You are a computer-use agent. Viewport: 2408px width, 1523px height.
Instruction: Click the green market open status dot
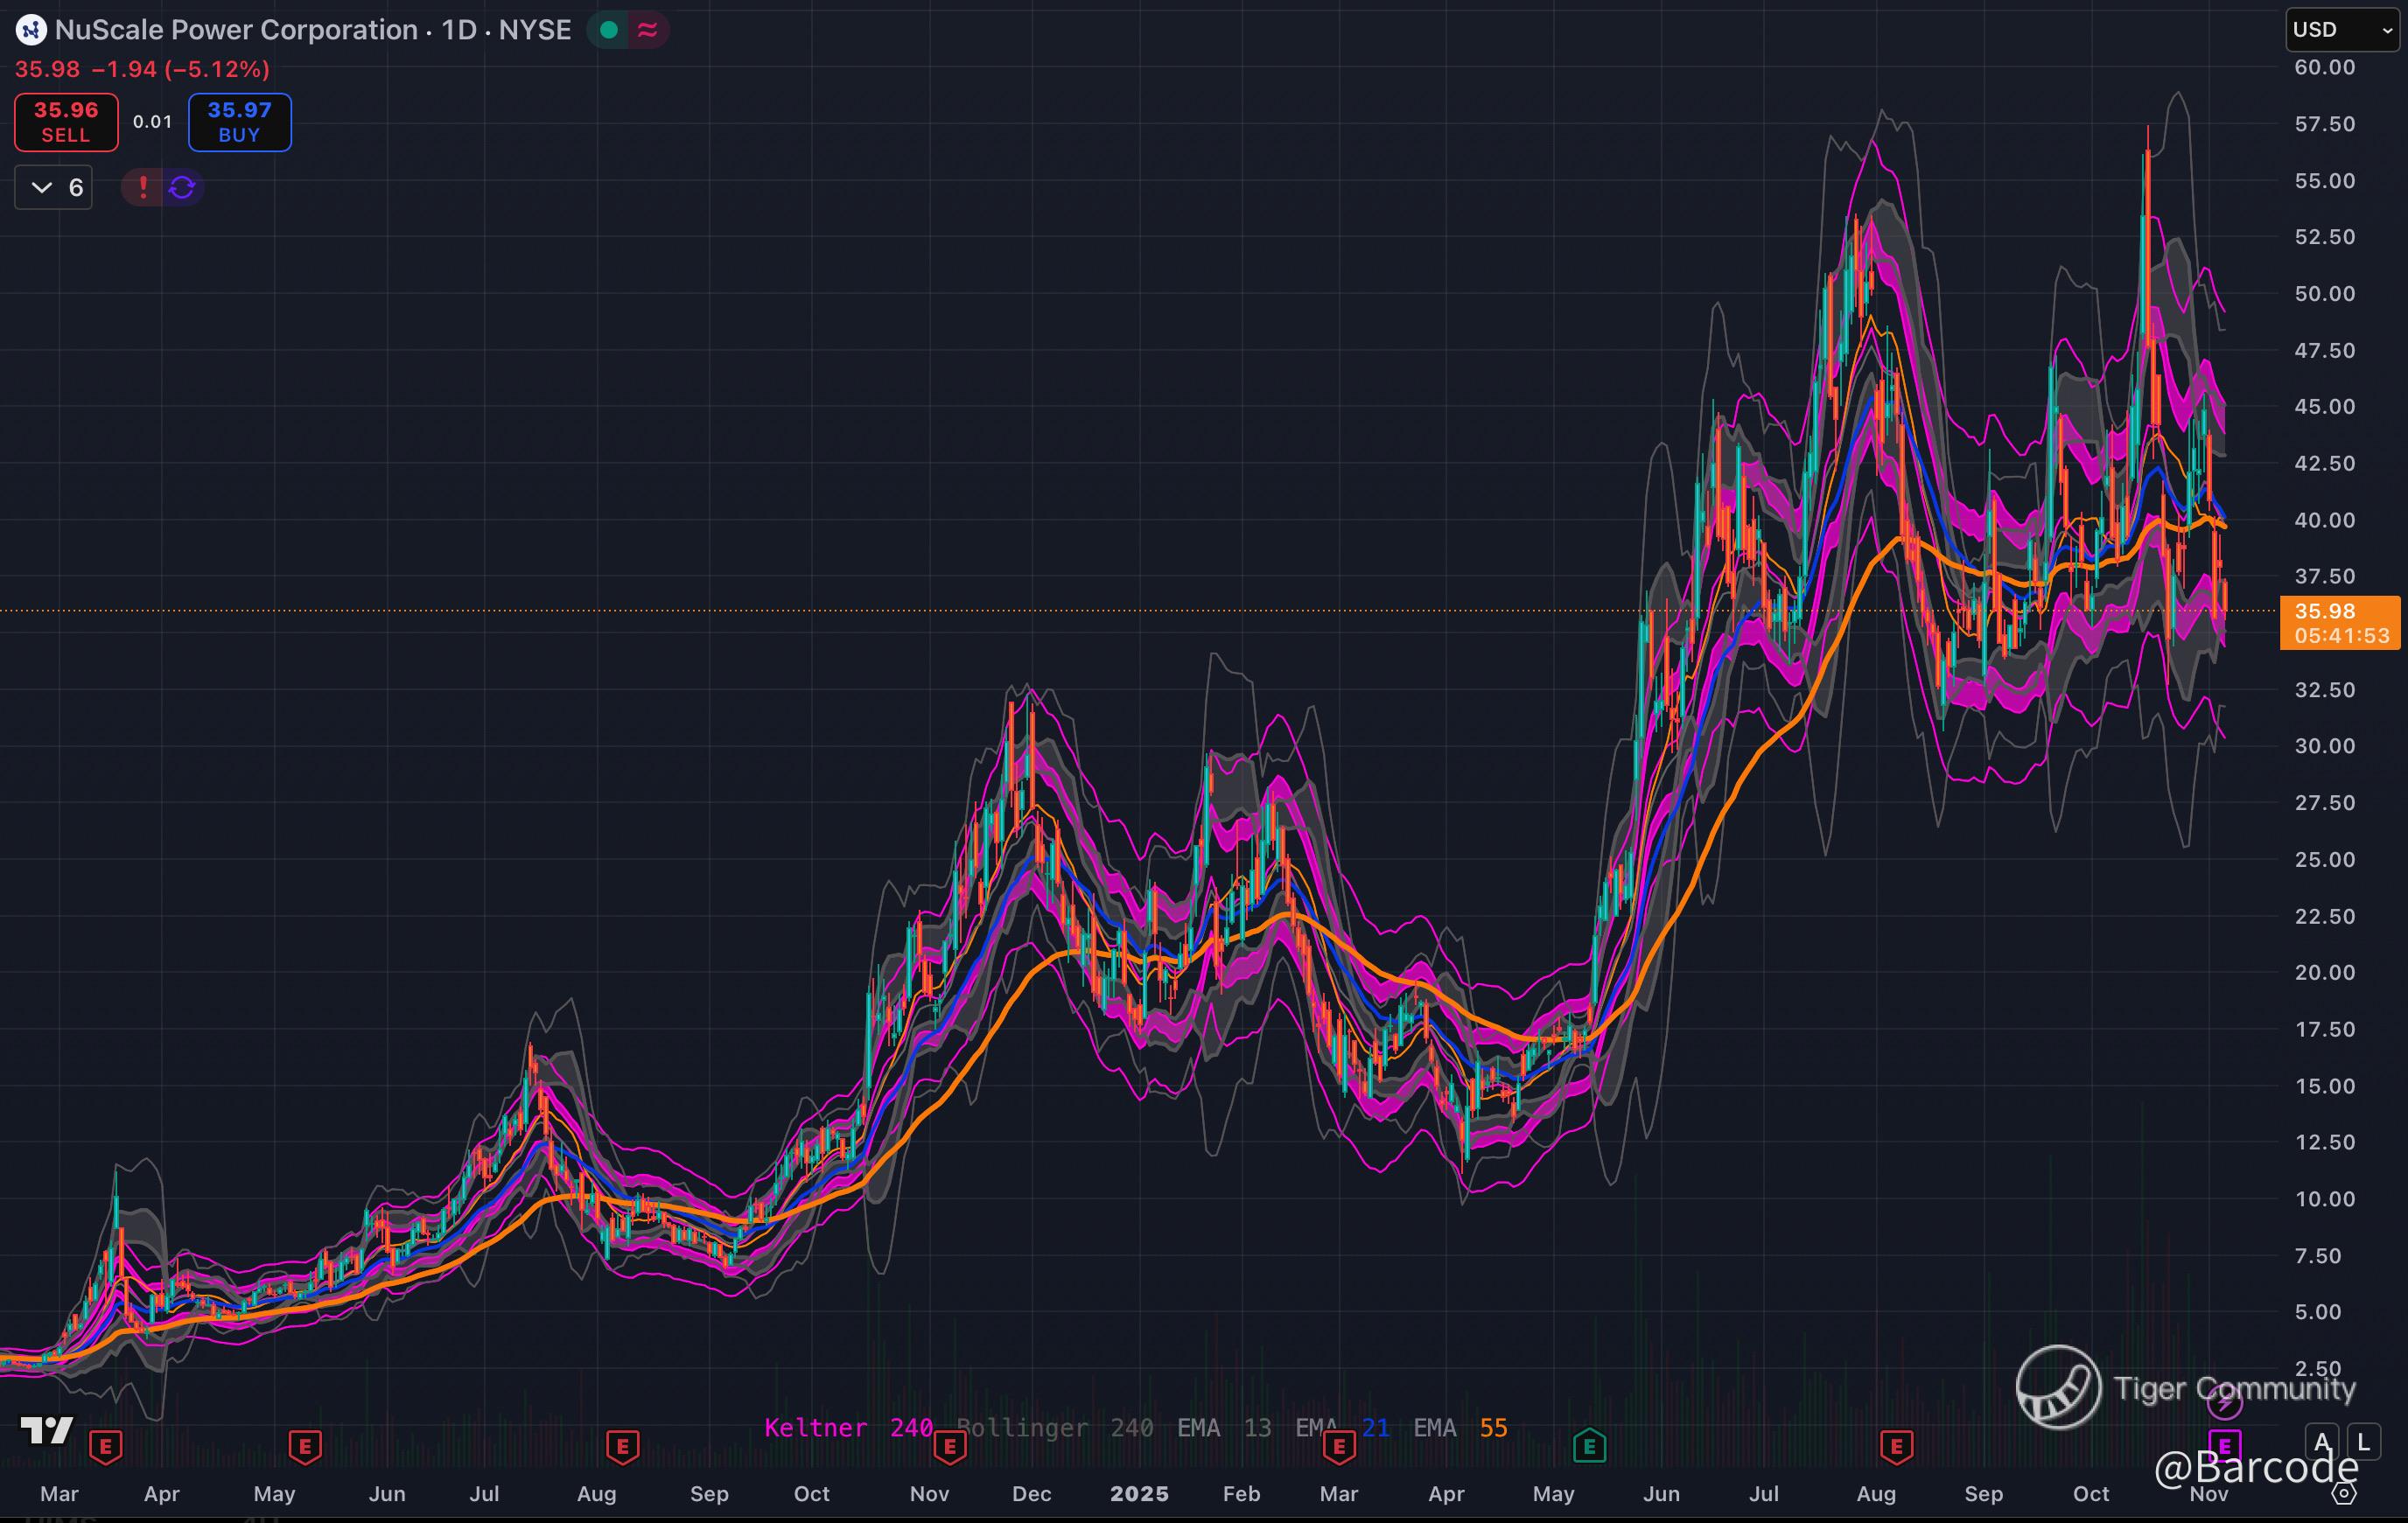(608, 30)
